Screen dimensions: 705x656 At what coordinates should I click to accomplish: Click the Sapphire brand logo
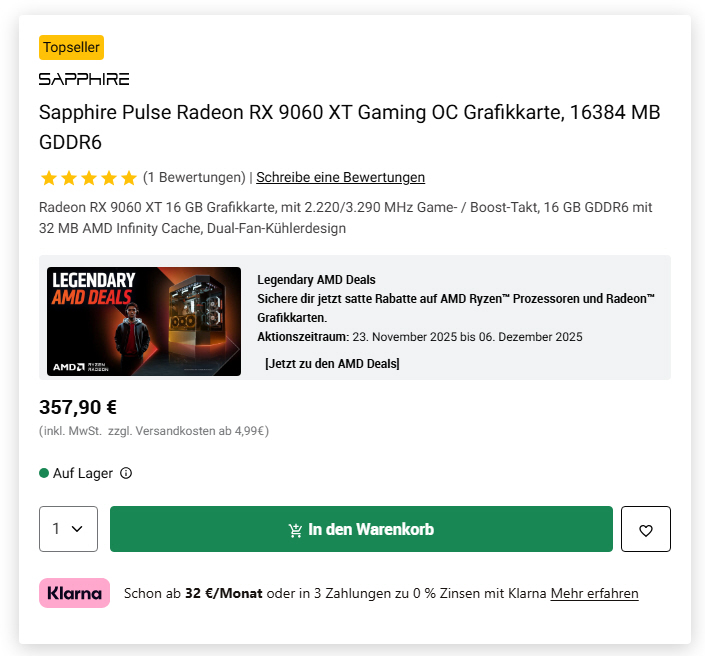click(x=84, y=79)
